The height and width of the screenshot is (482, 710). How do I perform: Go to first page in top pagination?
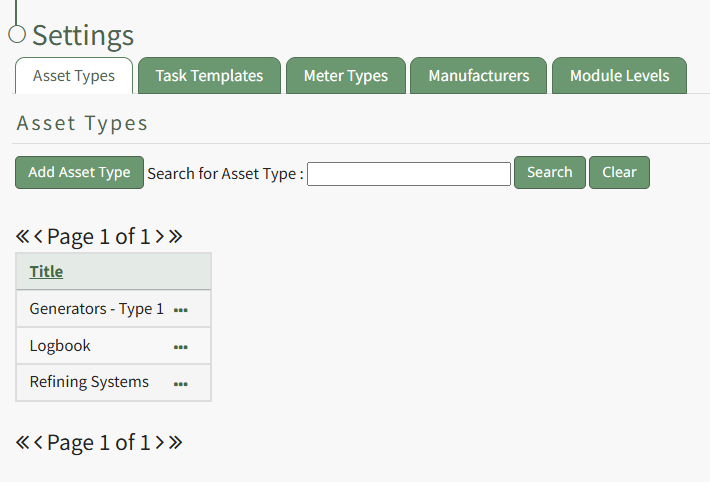[22, 237]
